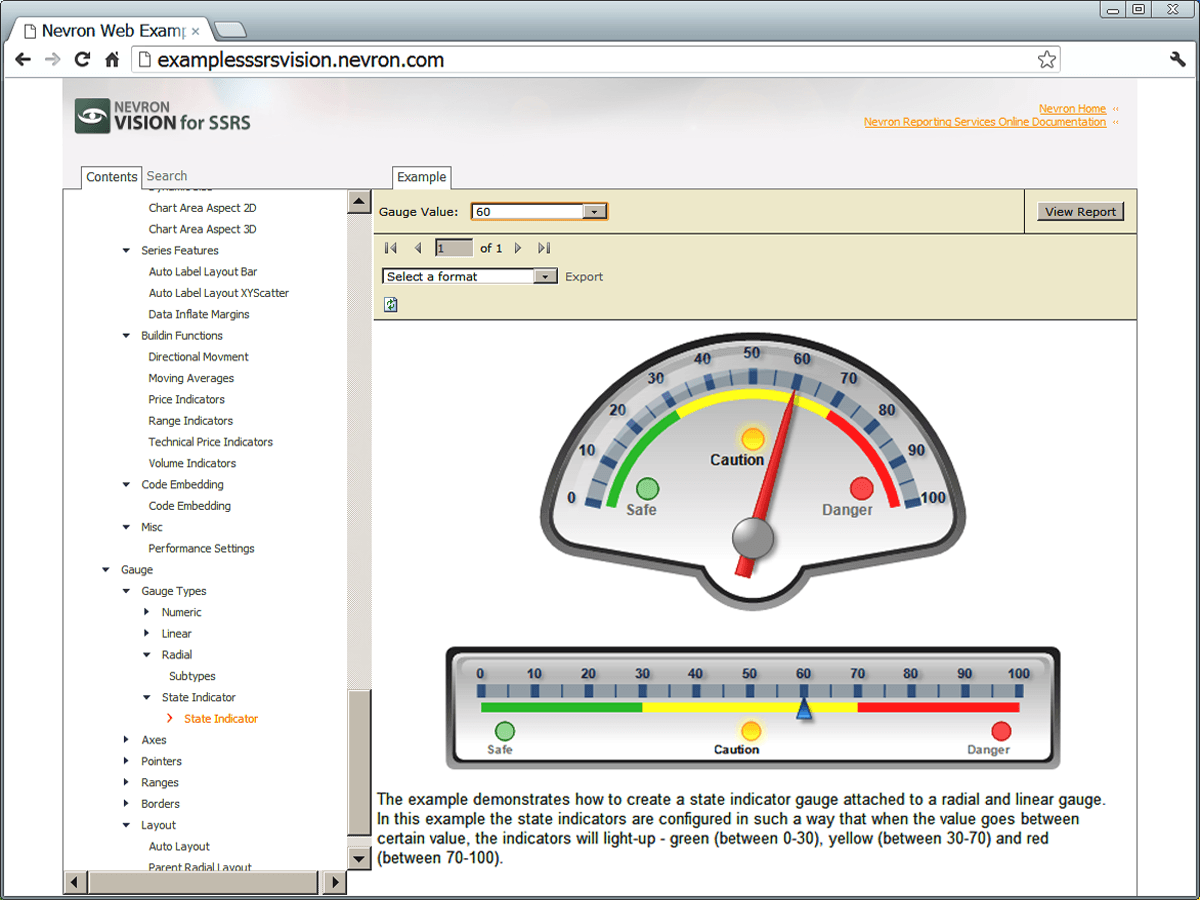Go to first report page
The height and width of the screenshot is (900, 1200).
coord(391,248)
